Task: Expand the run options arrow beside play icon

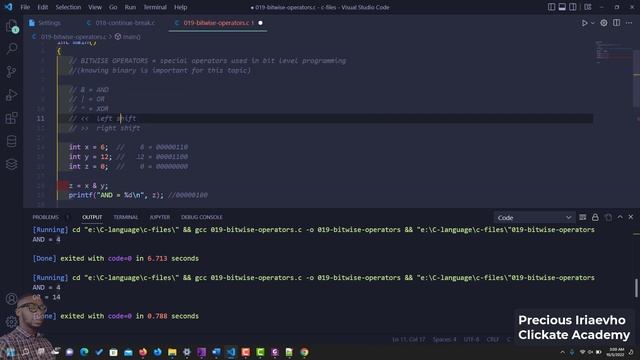Action: pos(593,23)
